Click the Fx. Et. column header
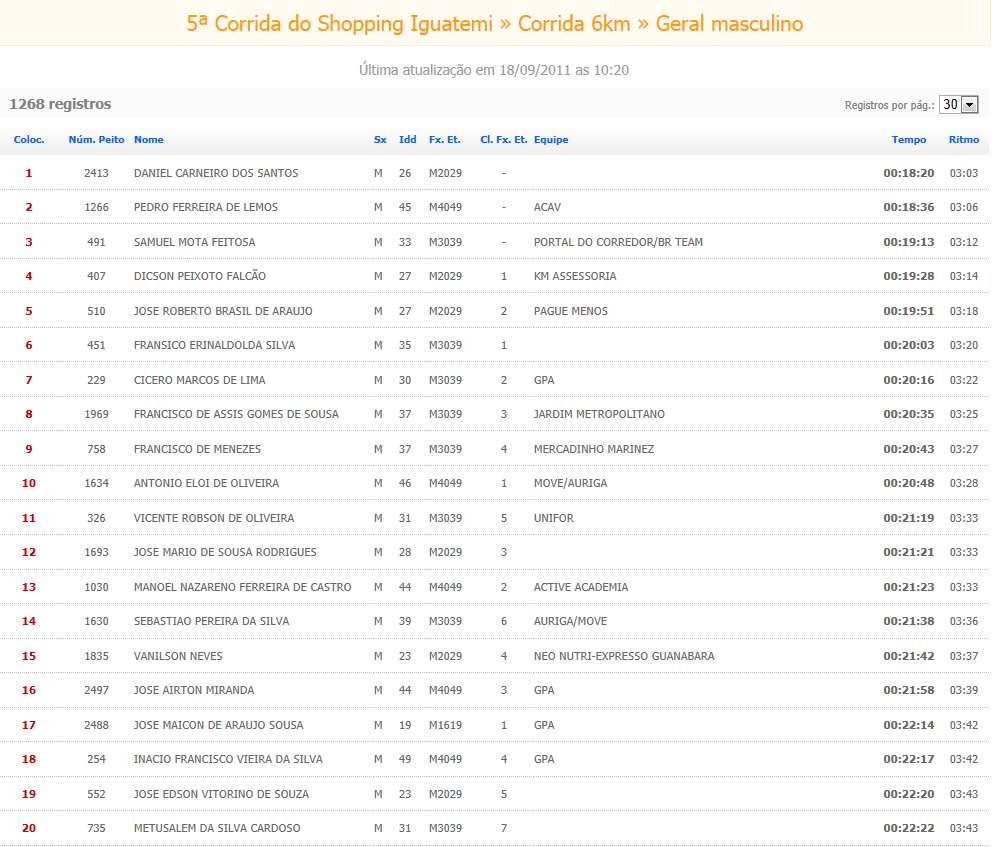The image size is (992, 847). tap(444, 140)
